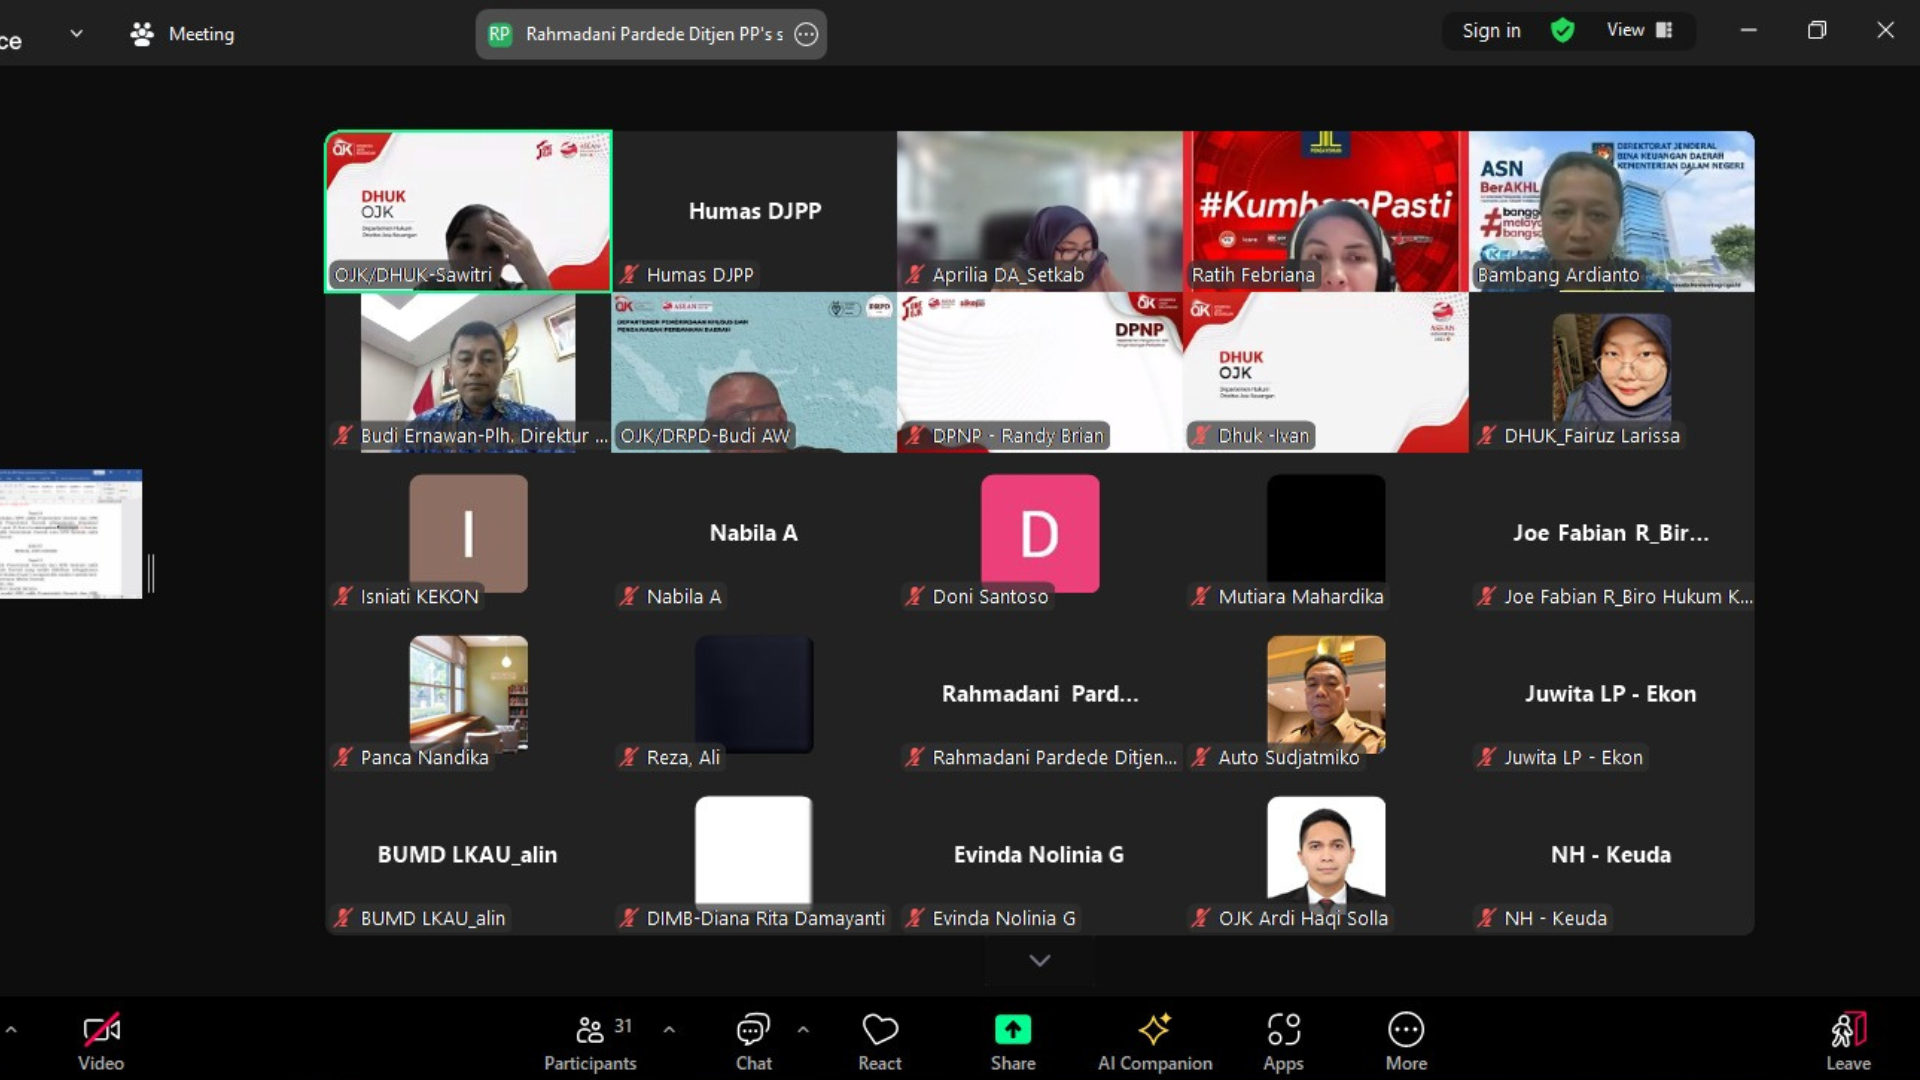Click Isniati KEKON avatar with letter I
Screen dimensions: 1920x1080
468,533
